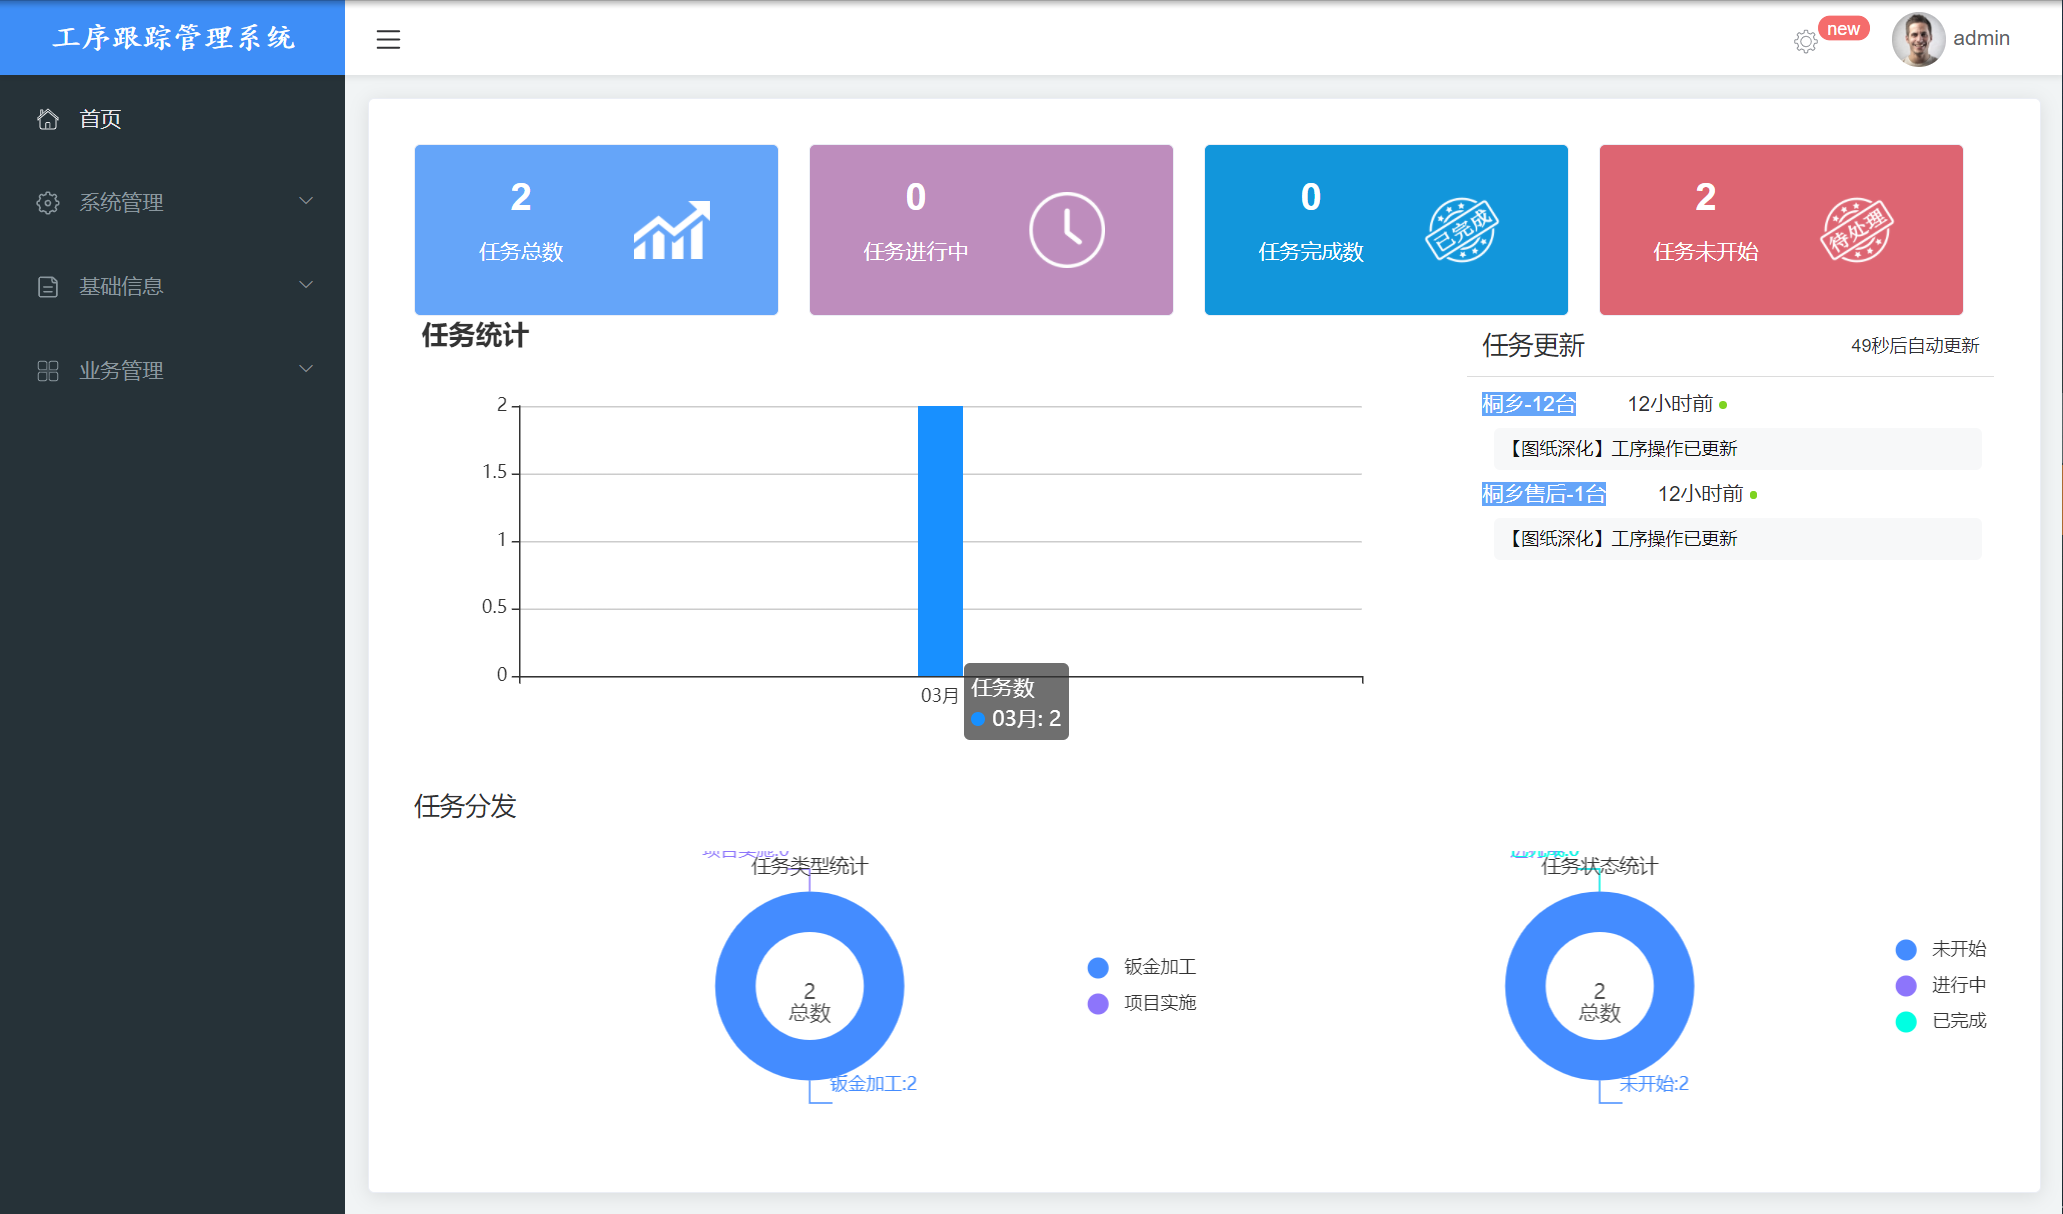The width and height of the screenshot is (2063, 1214).
Task: Click the 未开始:2 donut label
Action: coord(1654,1084)
